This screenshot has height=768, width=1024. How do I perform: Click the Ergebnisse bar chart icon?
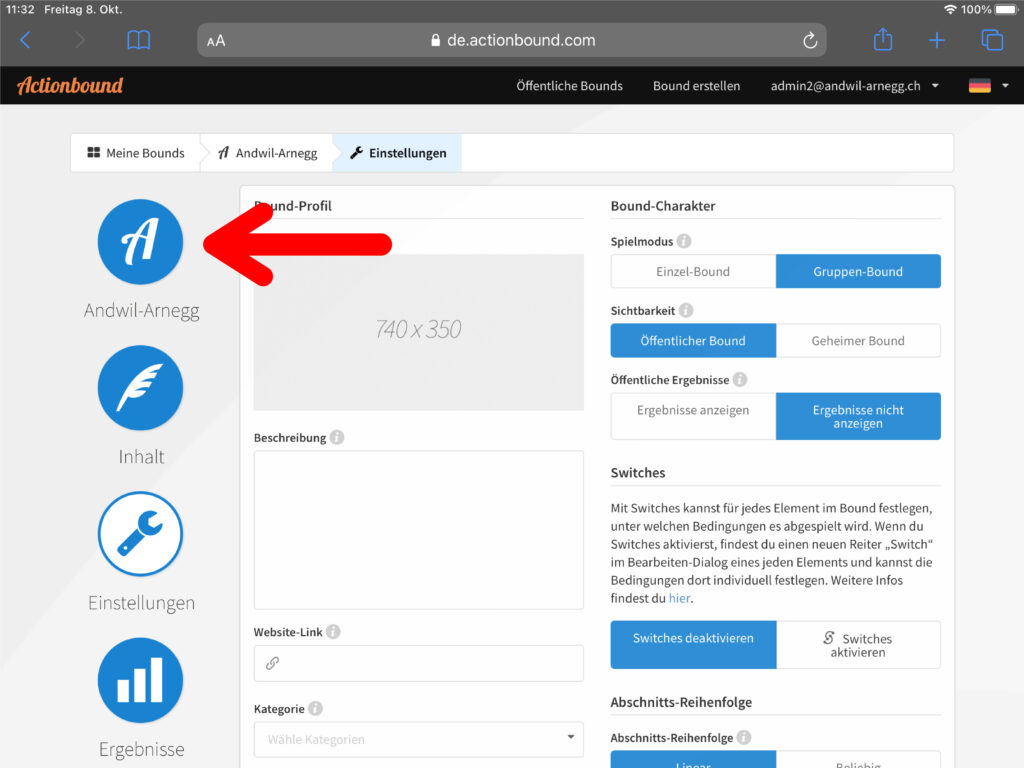tap(140, 681)
